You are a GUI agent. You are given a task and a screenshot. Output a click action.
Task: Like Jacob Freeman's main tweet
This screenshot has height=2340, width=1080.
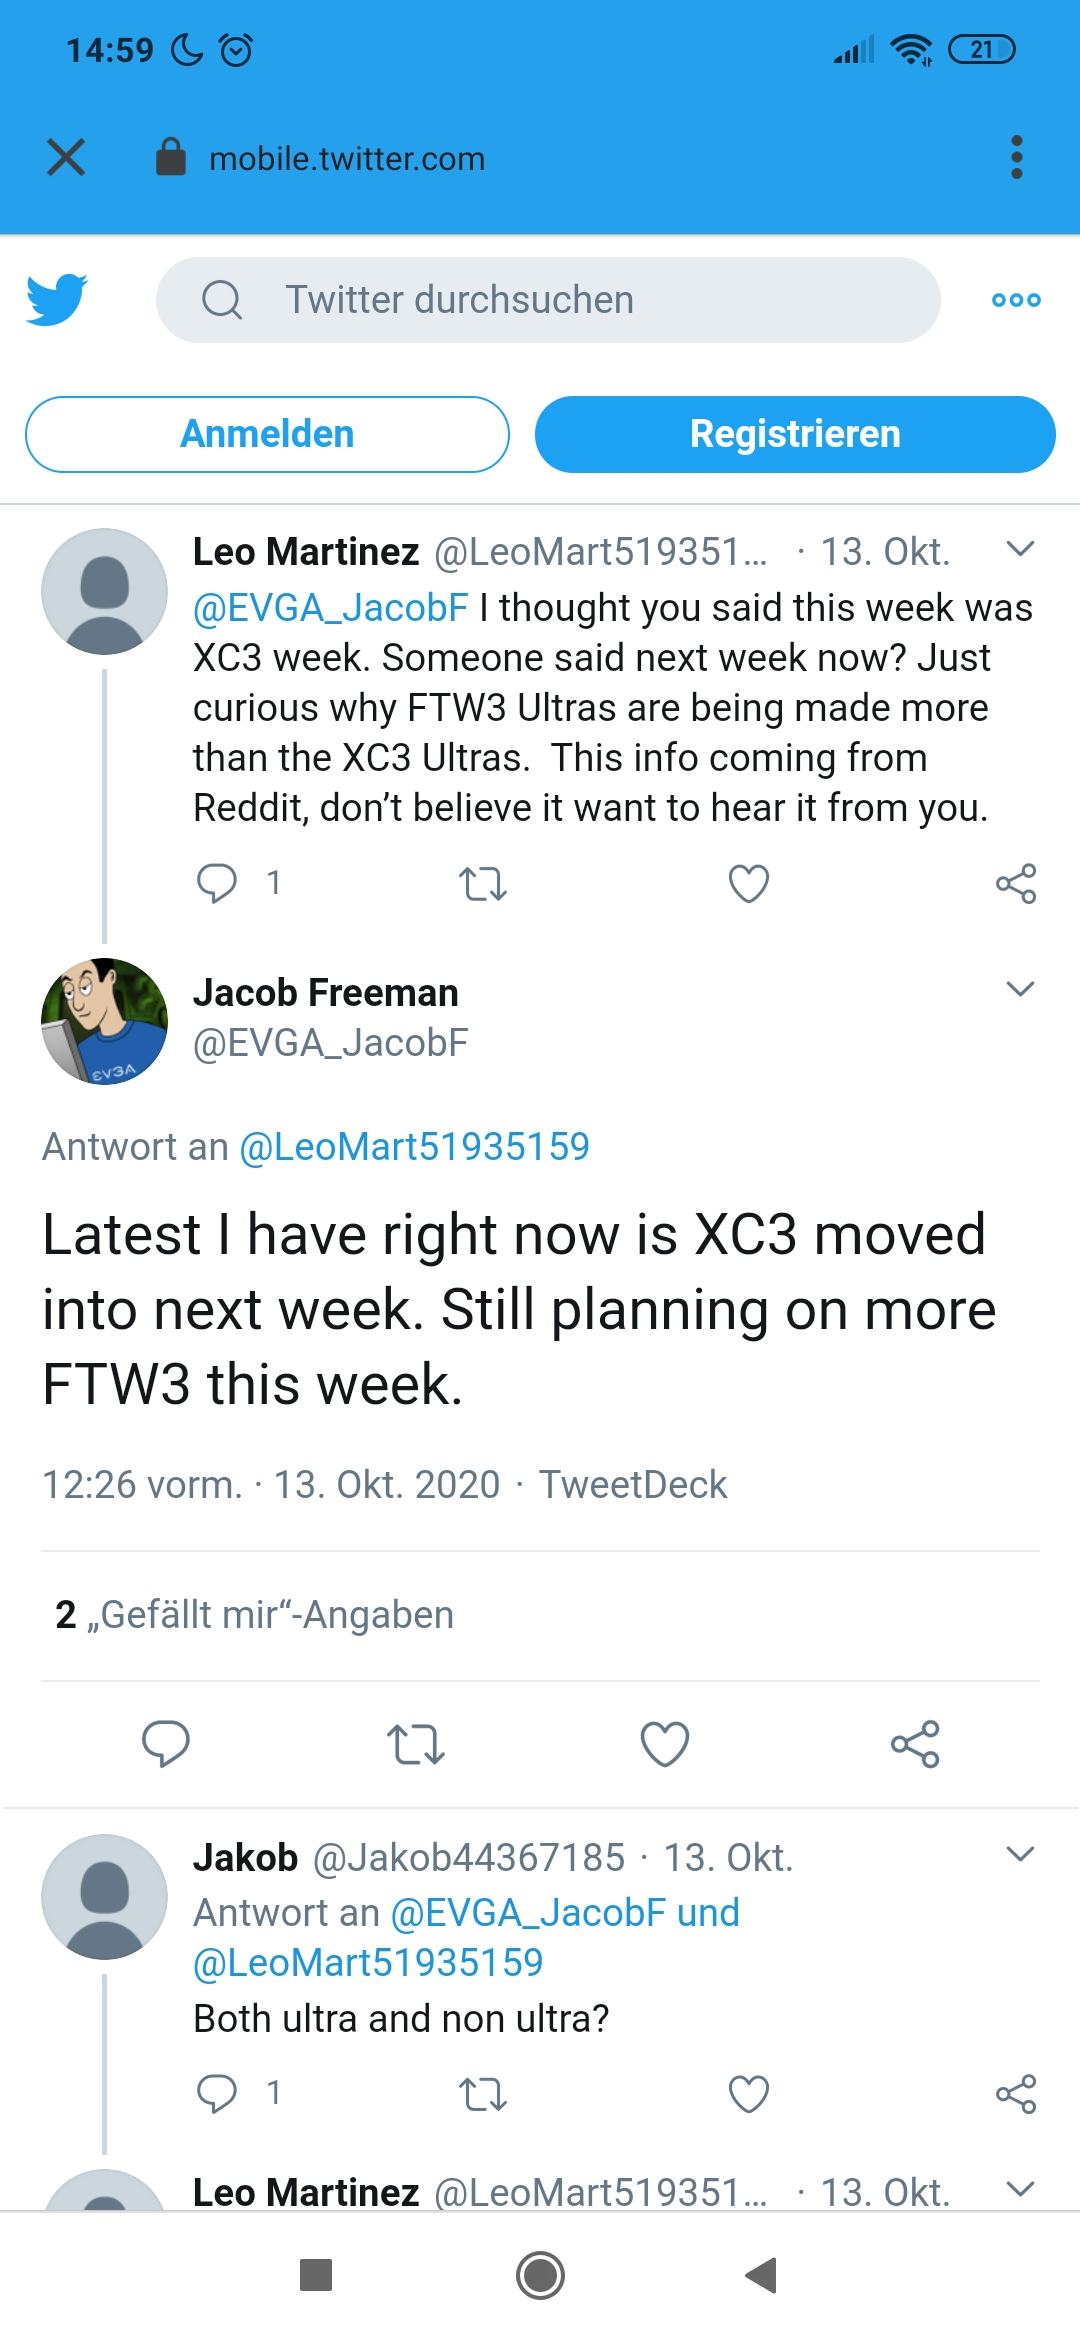(x=665, y=1744)
